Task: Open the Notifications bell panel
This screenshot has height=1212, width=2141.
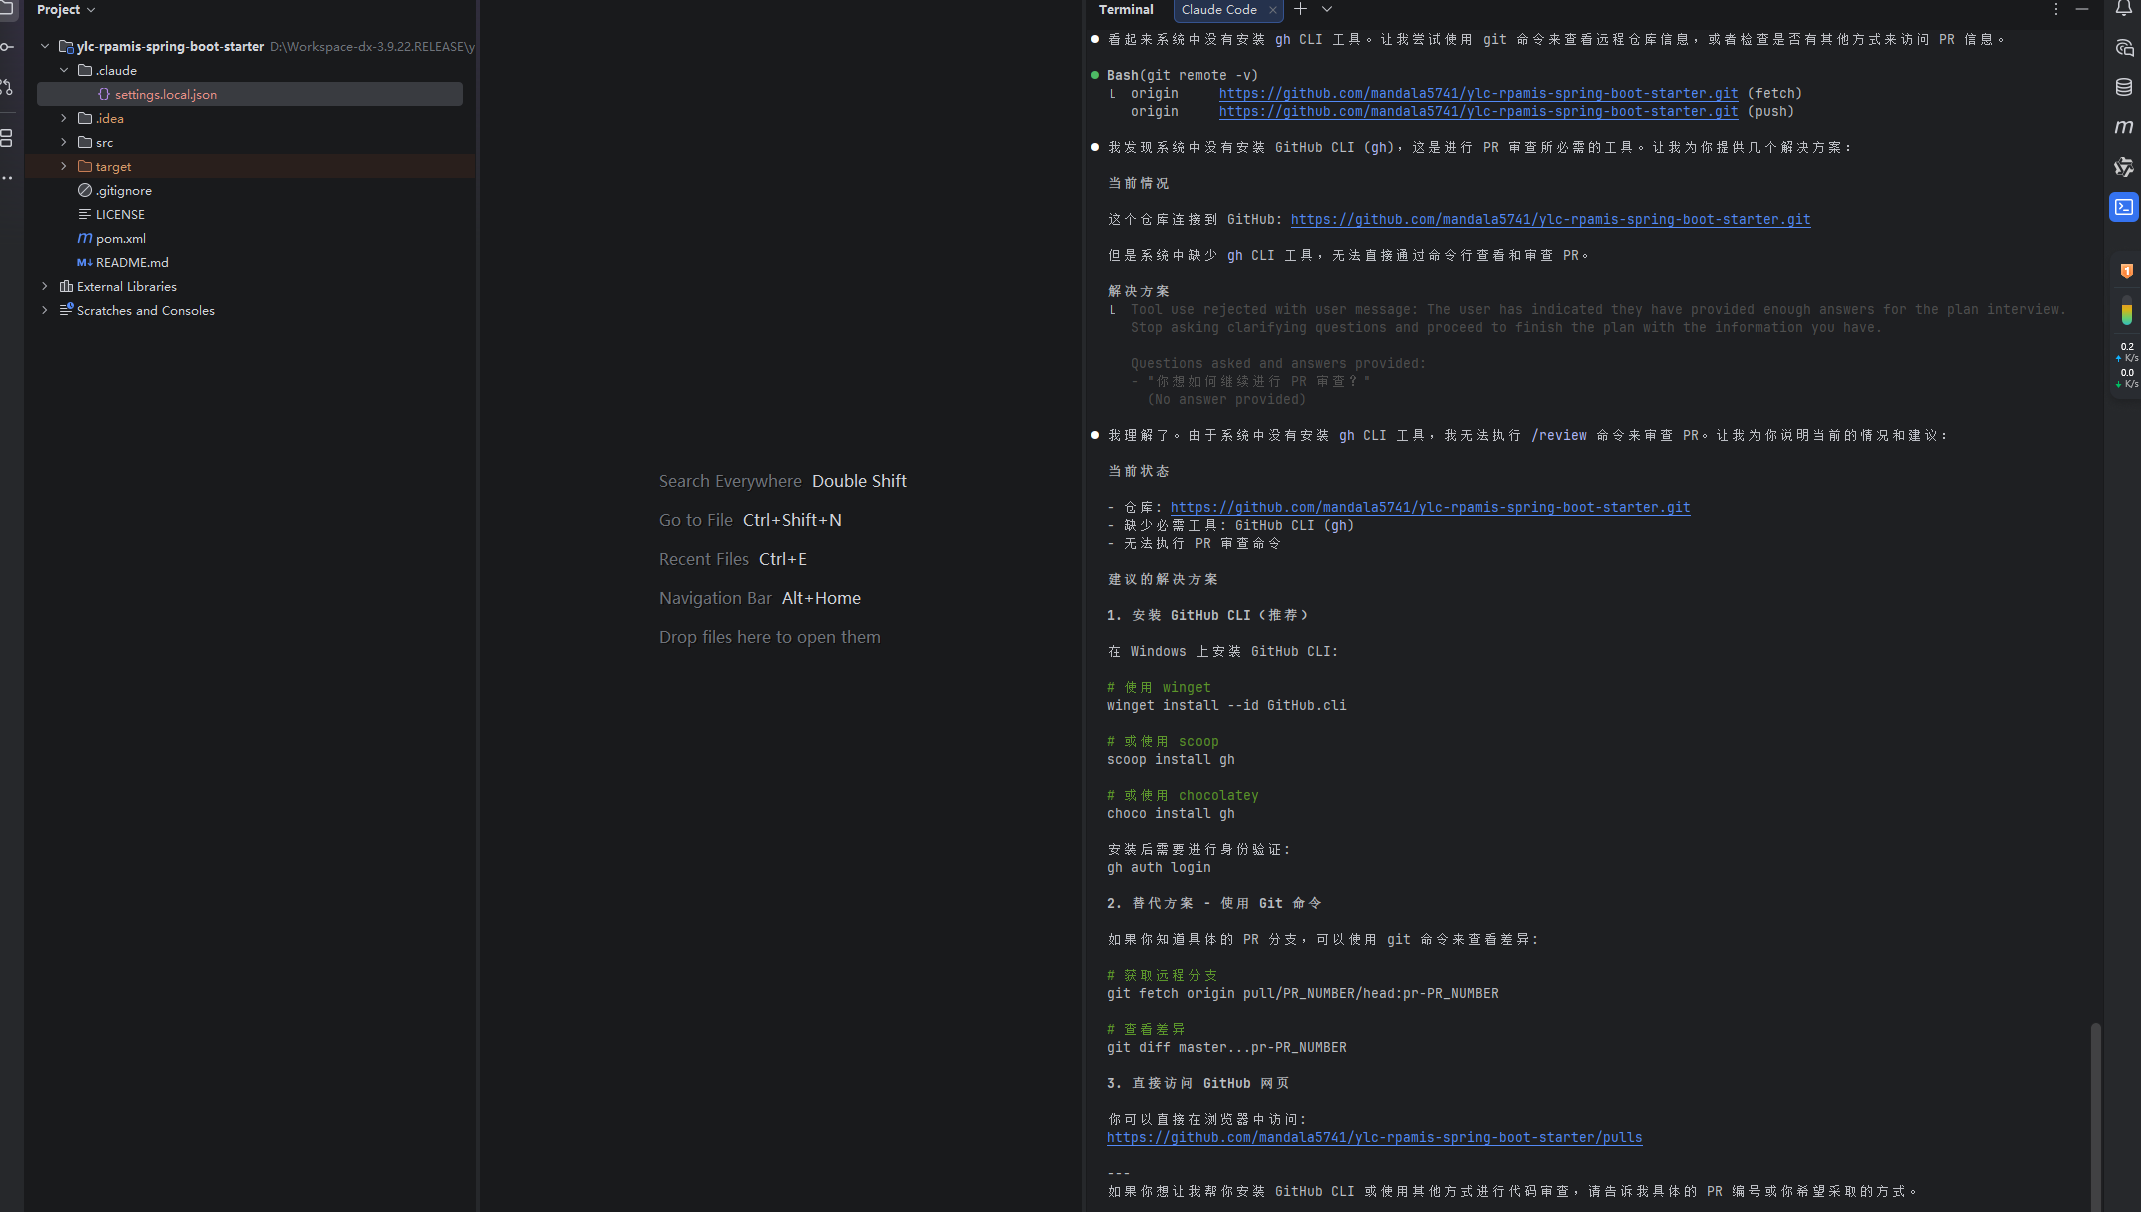Action: [2123, 9]
